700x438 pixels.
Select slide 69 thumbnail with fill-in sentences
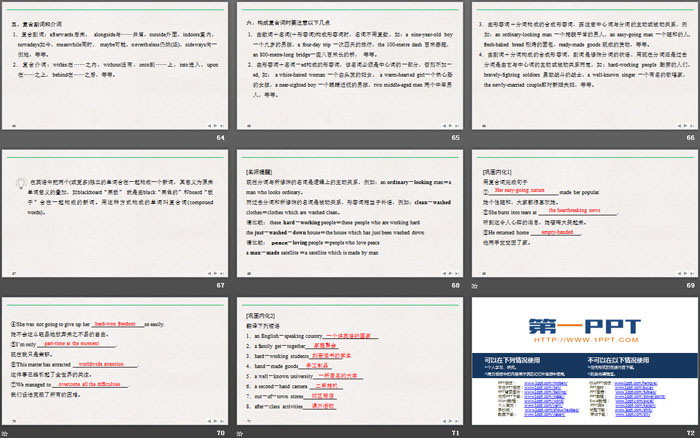(x=585, y=213)
